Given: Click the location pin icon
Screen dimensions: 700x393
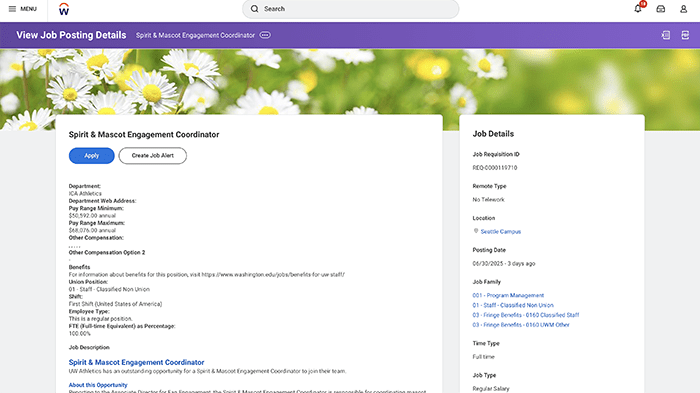Looking at the screenshot, I should [476, 231].
